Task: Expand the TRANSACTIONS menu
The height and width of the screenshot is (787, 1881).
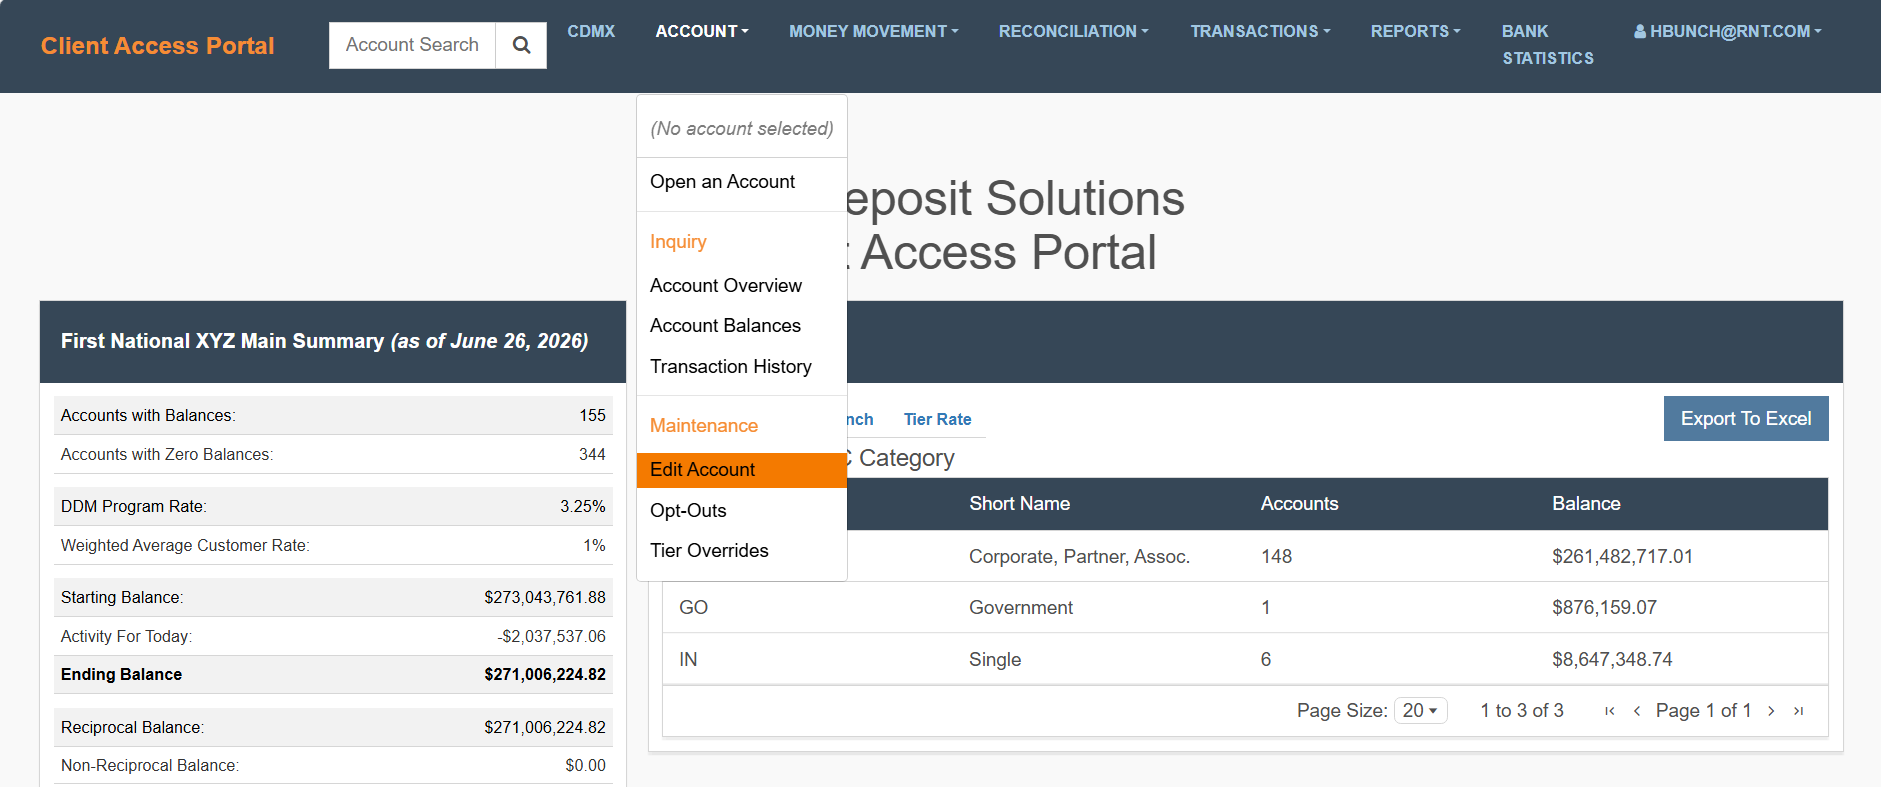Action: [x=1260, y=31]
